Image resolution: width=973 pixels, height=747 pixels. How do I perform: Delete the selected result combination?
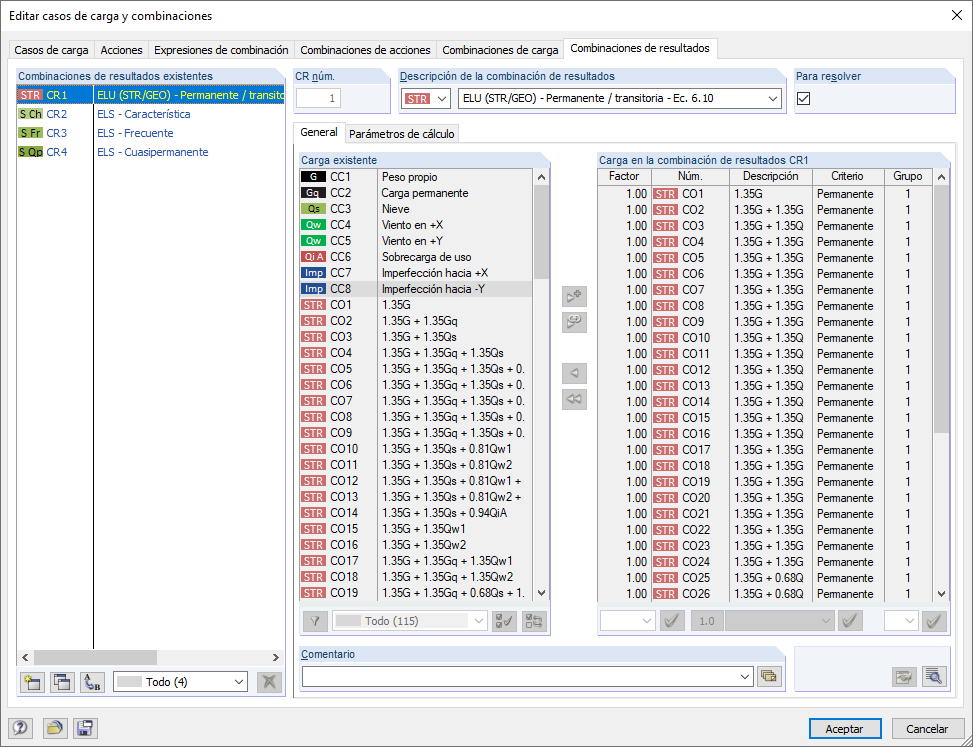click(x=269, y=682)
